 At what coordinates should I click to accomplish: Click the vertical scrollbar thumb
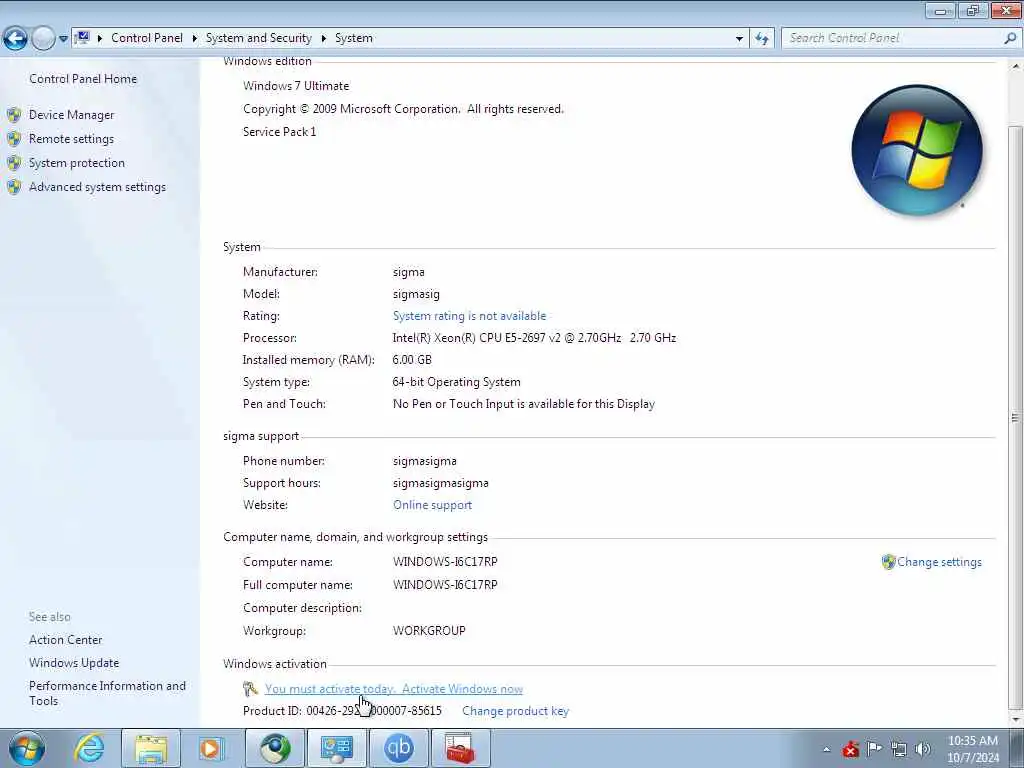pos(1015,416)
